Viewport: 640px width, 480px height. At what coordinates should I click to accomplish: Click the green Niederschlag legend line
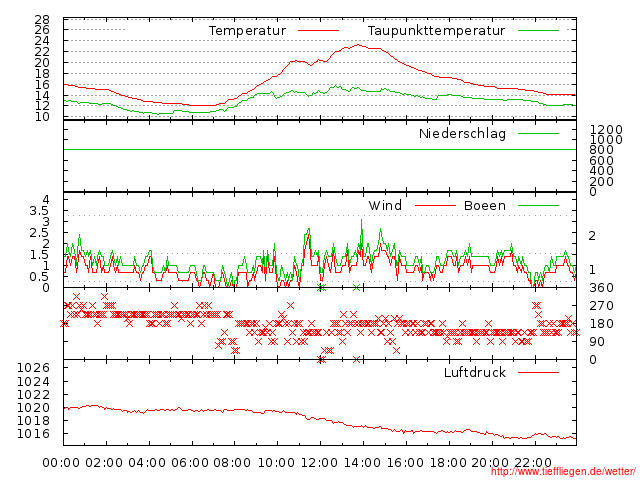[538, 133]
